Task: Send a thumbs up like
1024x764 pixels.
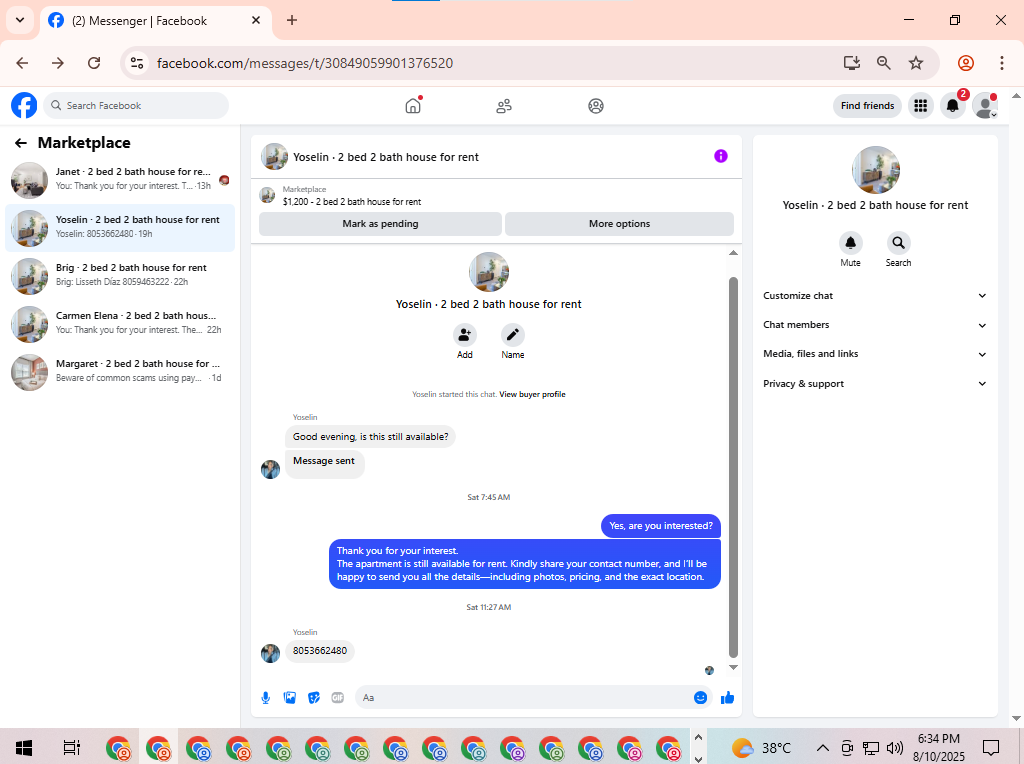Action: point(728,698)
